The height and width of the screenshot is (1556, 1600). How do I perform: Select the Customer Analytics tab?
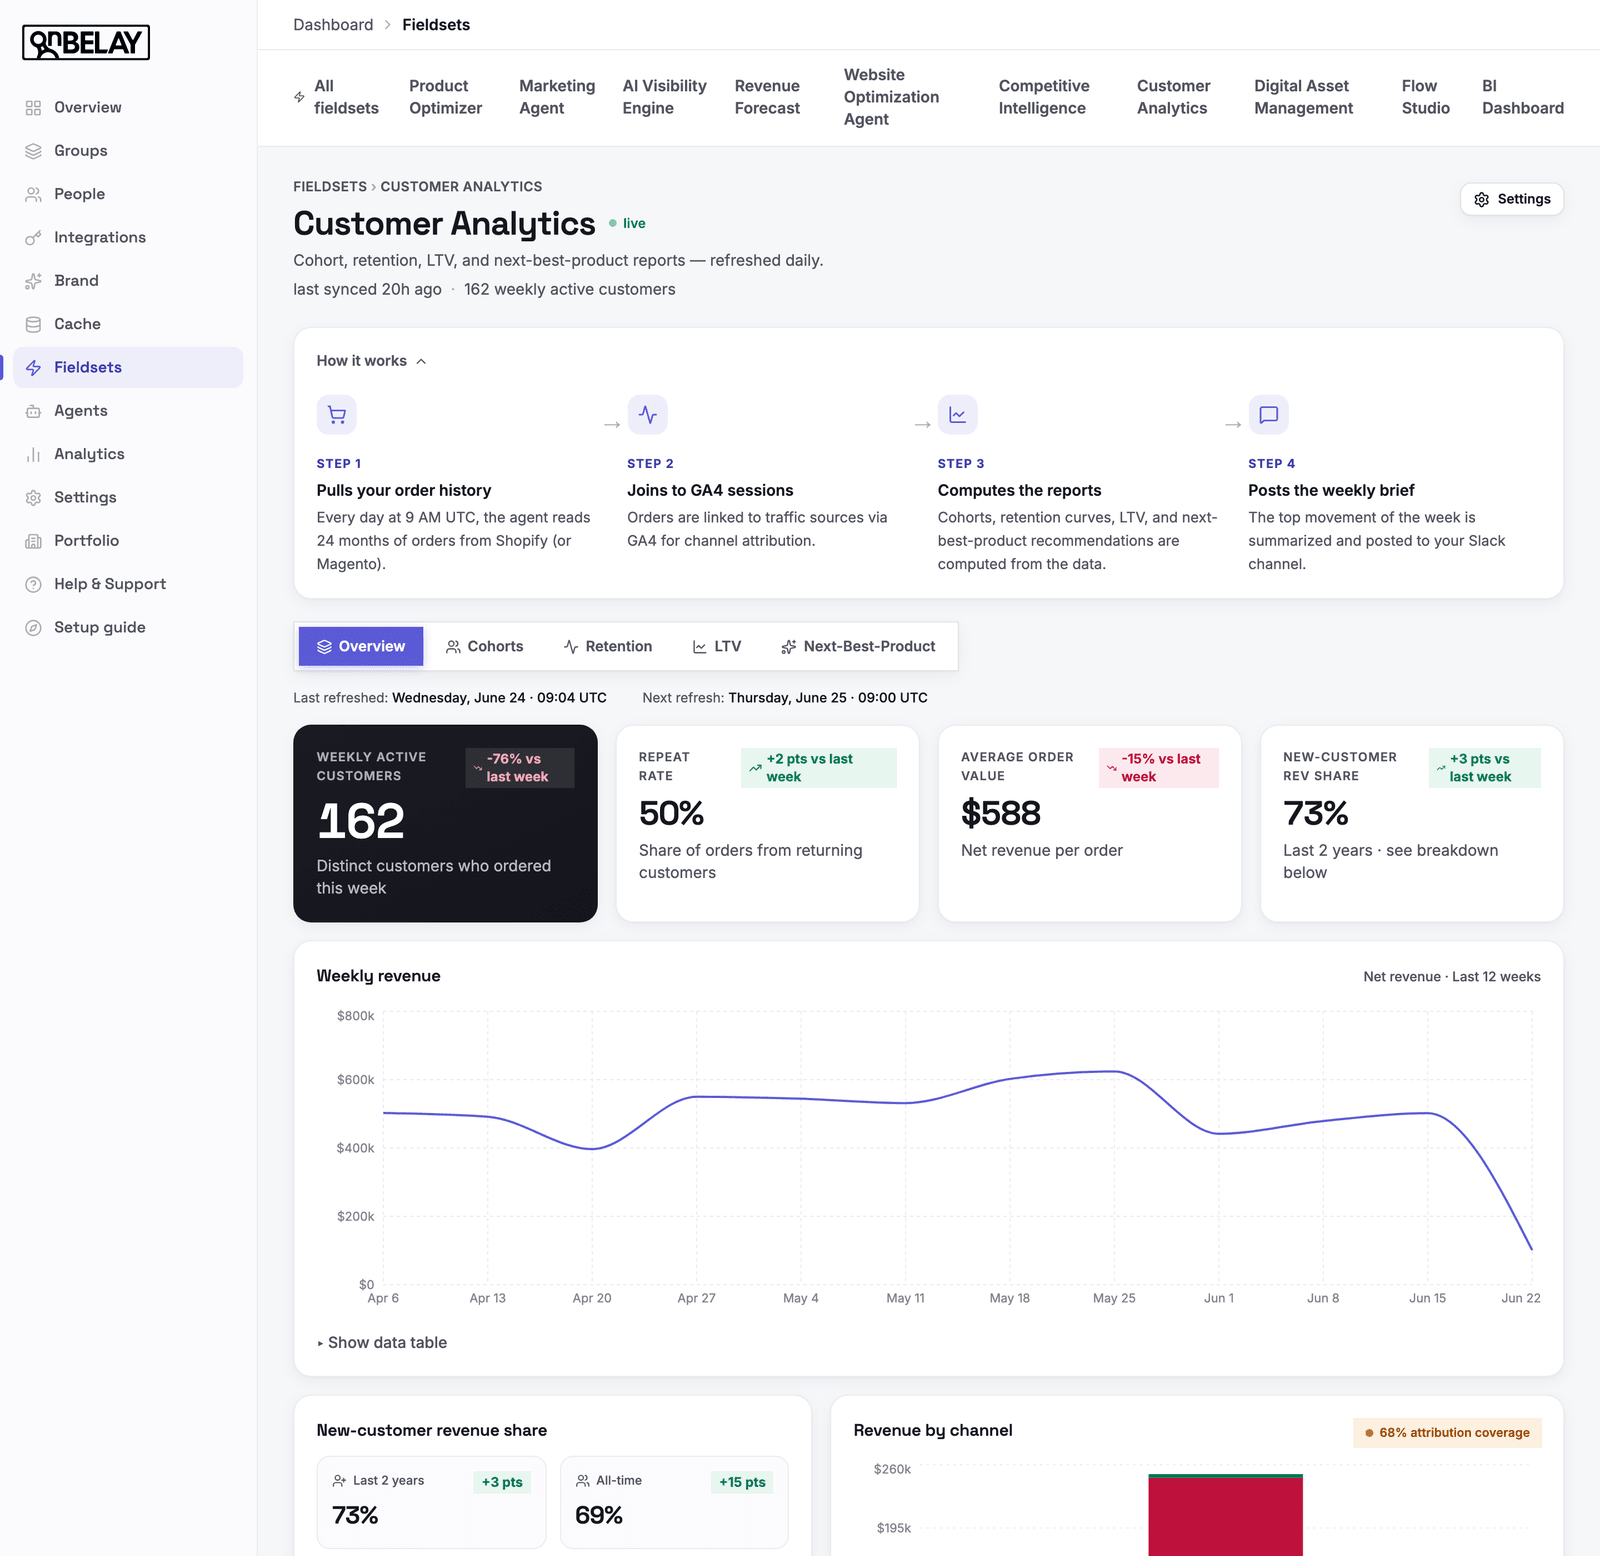[x=1173, y=97]
